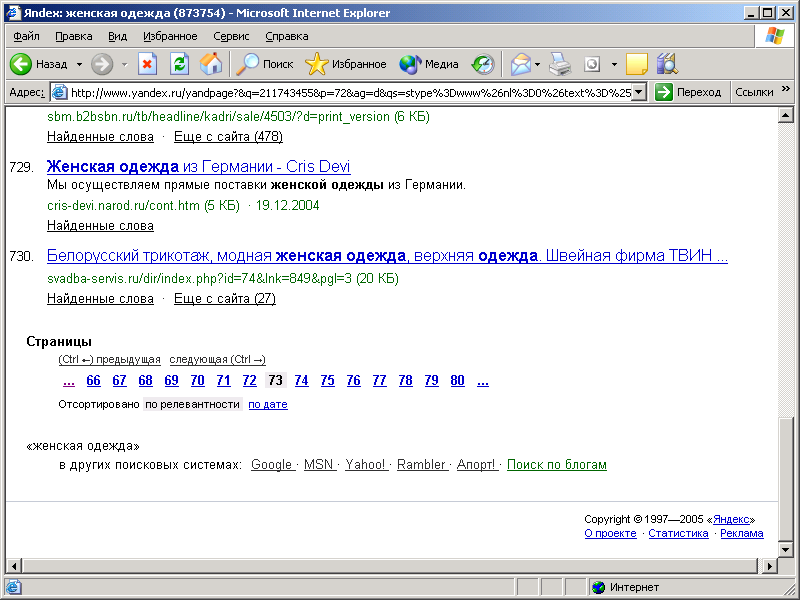
Task: Search the query in Rambler
Action: point(421,465)
